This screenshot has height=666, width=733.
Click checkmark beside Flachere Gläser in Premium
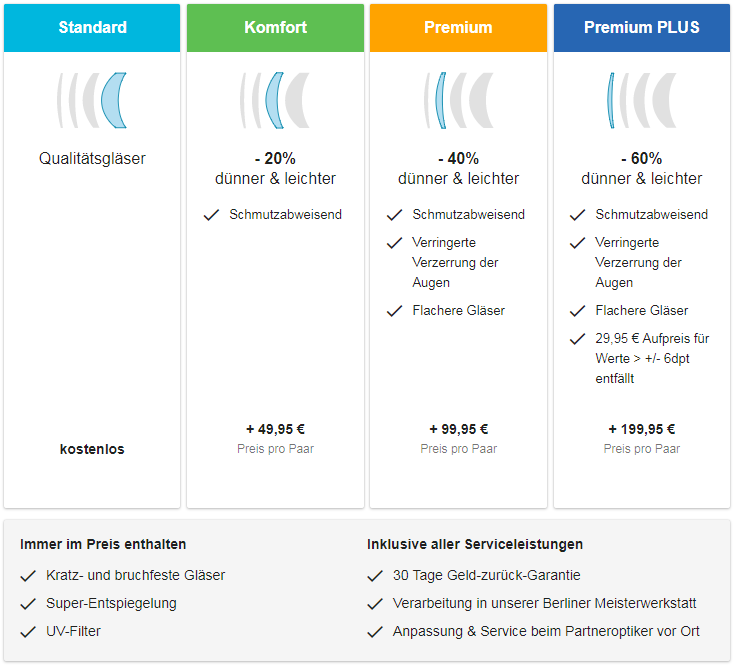point(395,311)
